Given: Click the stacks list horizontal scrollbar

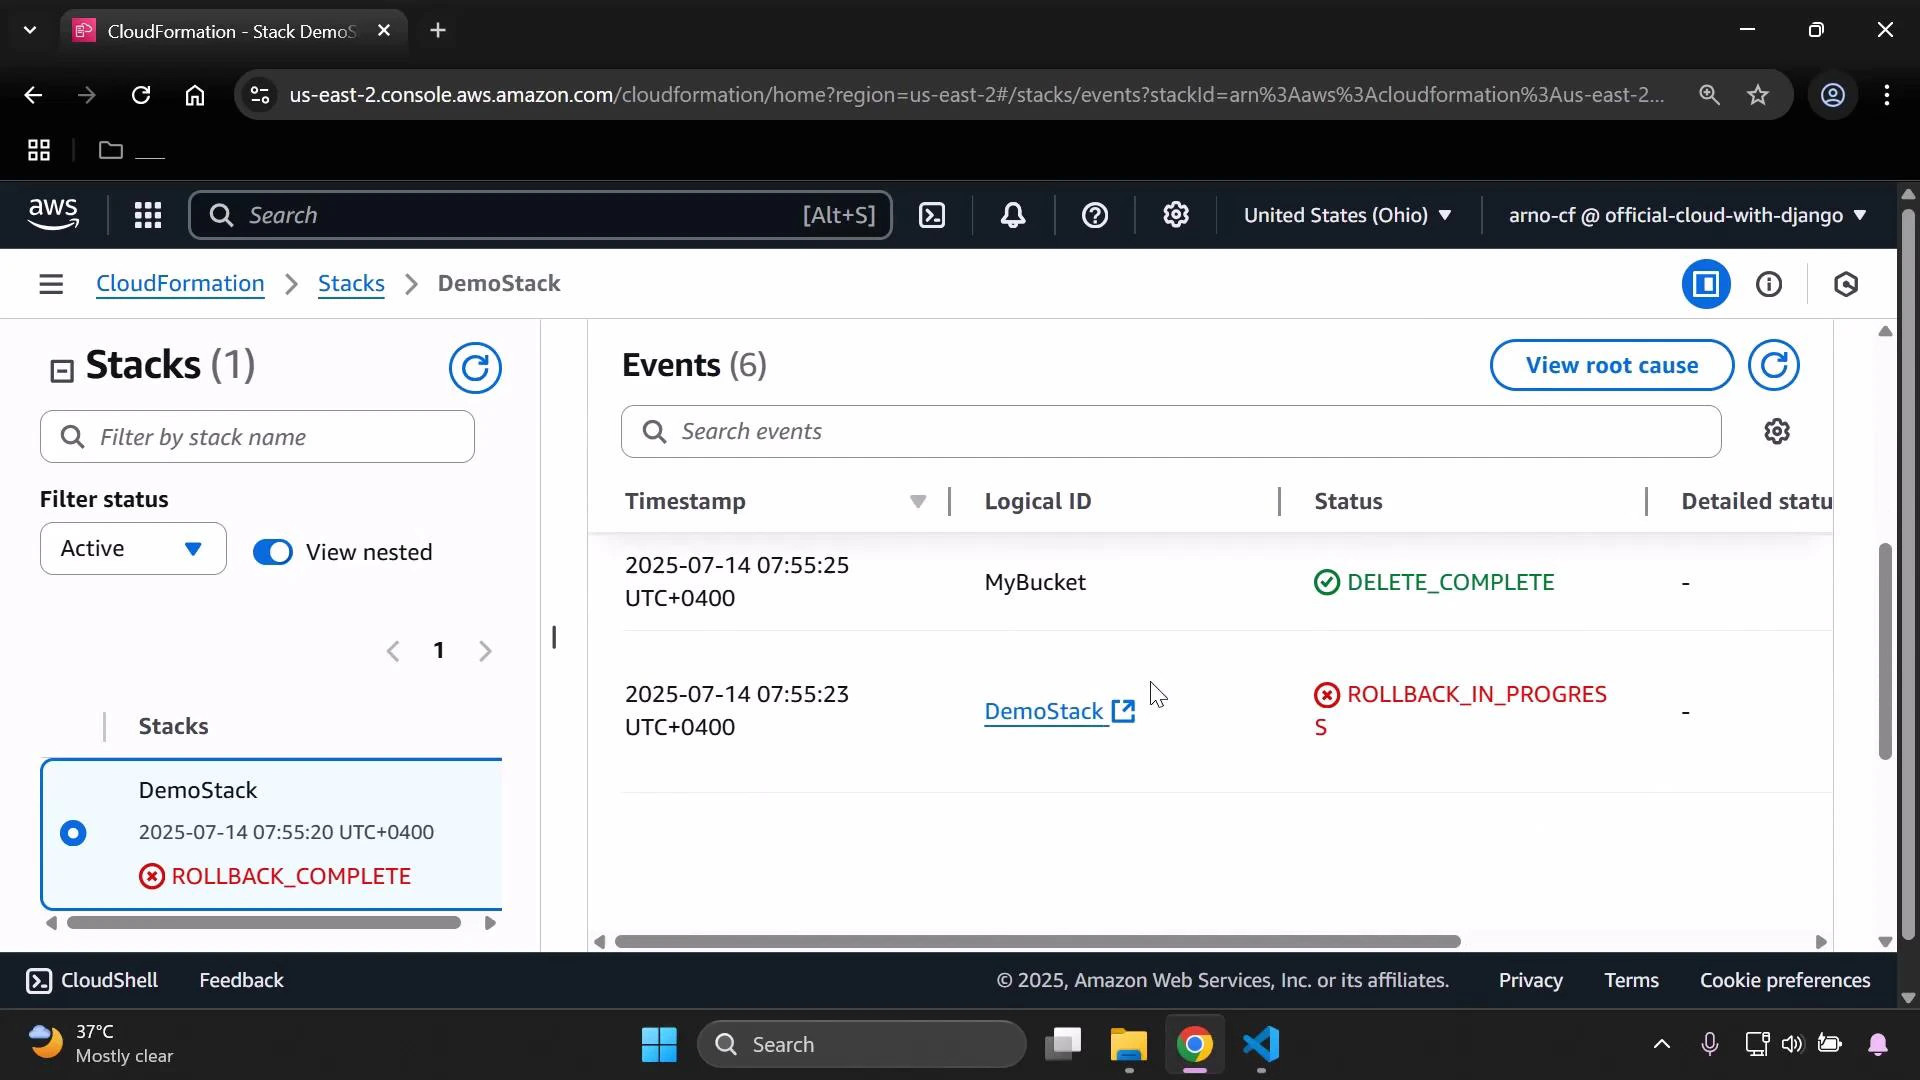Looking at the screenshot, I should point(264,923).
